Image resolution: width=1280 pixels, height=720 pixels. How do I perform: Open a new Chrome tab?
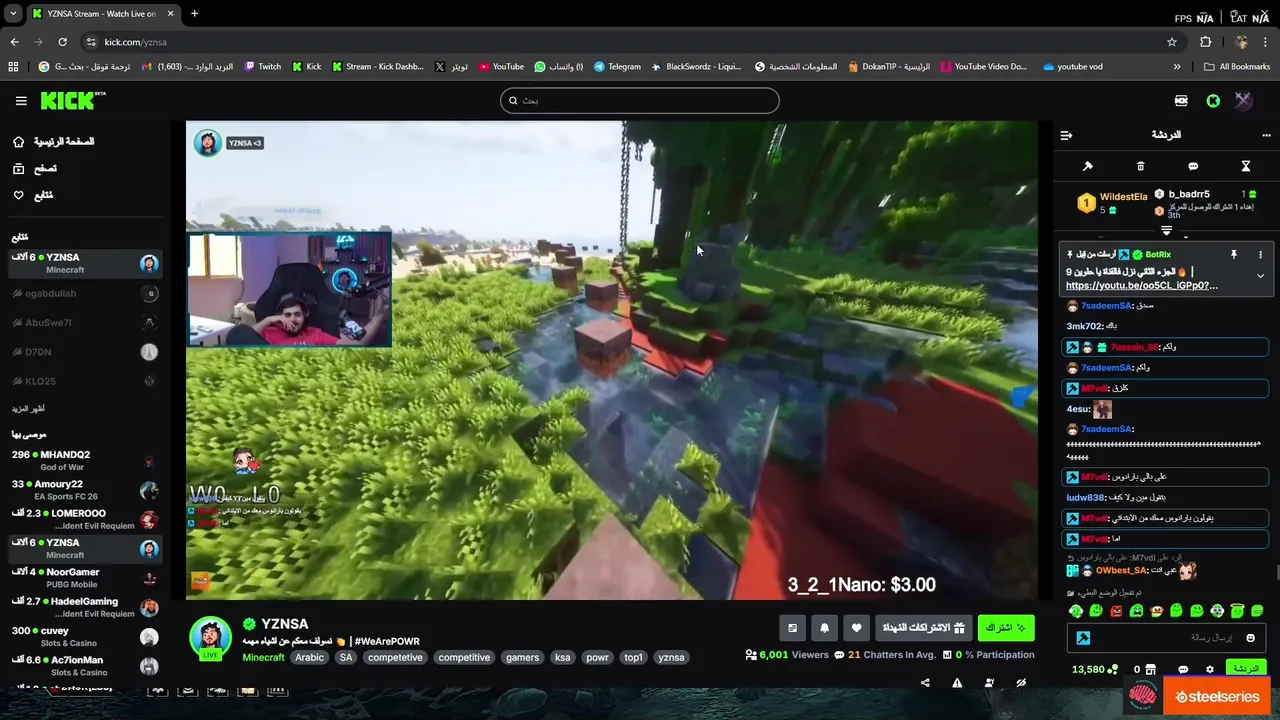pos(194,14)
